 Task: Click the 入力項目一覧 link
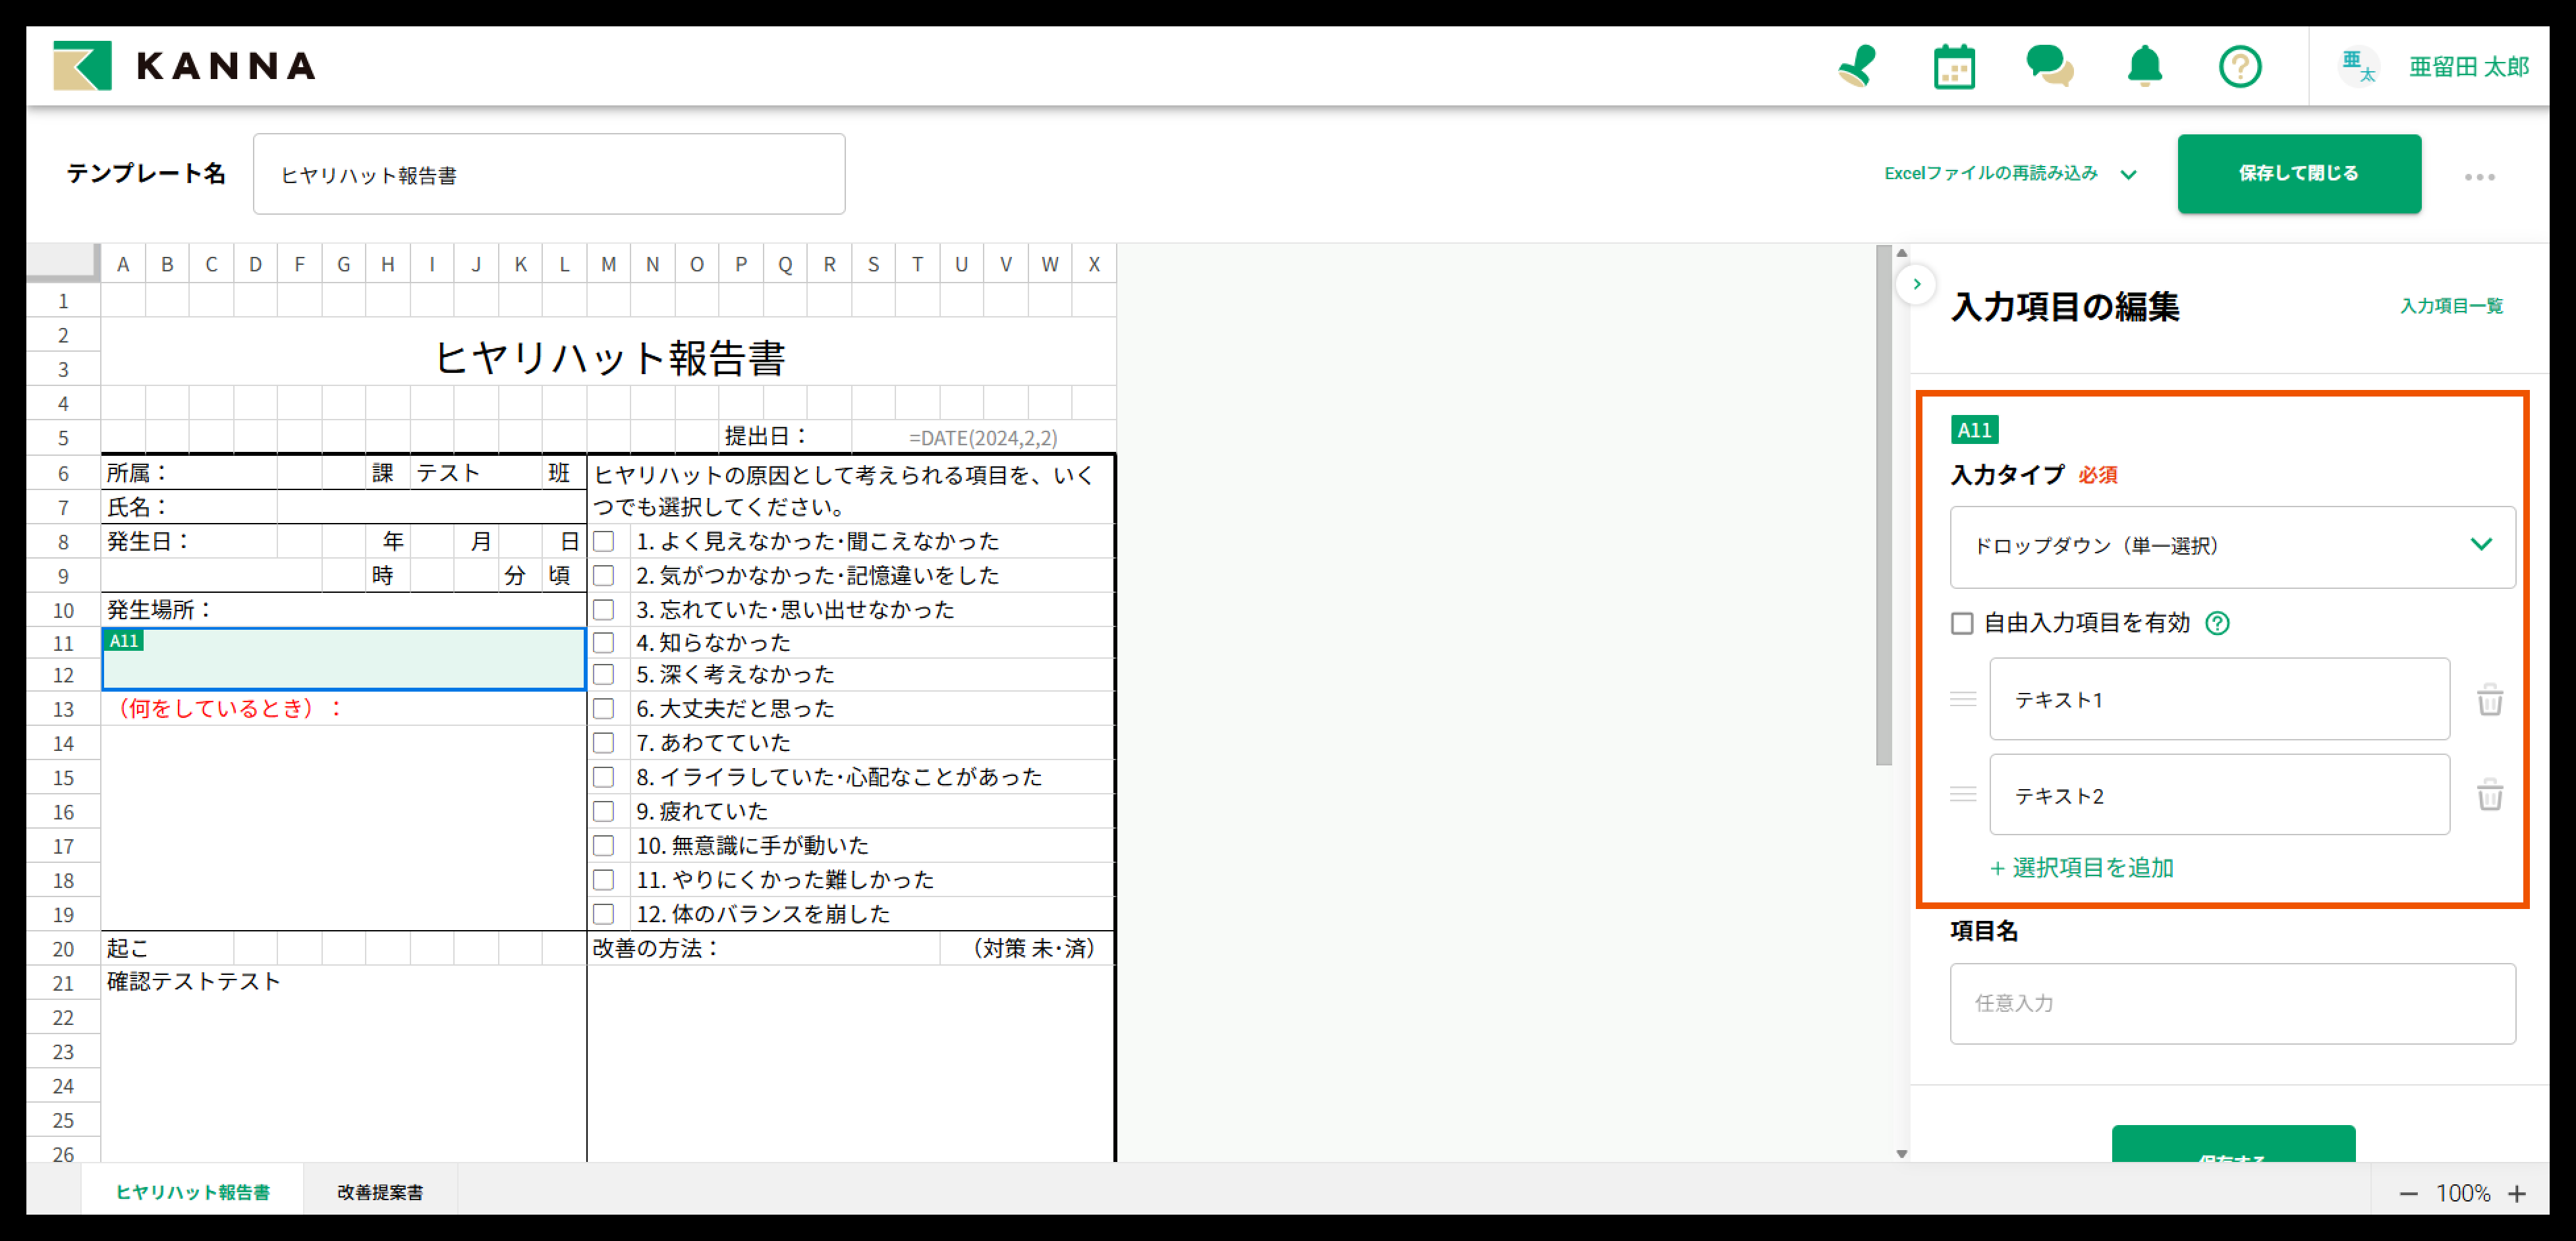click(2451, 306)
